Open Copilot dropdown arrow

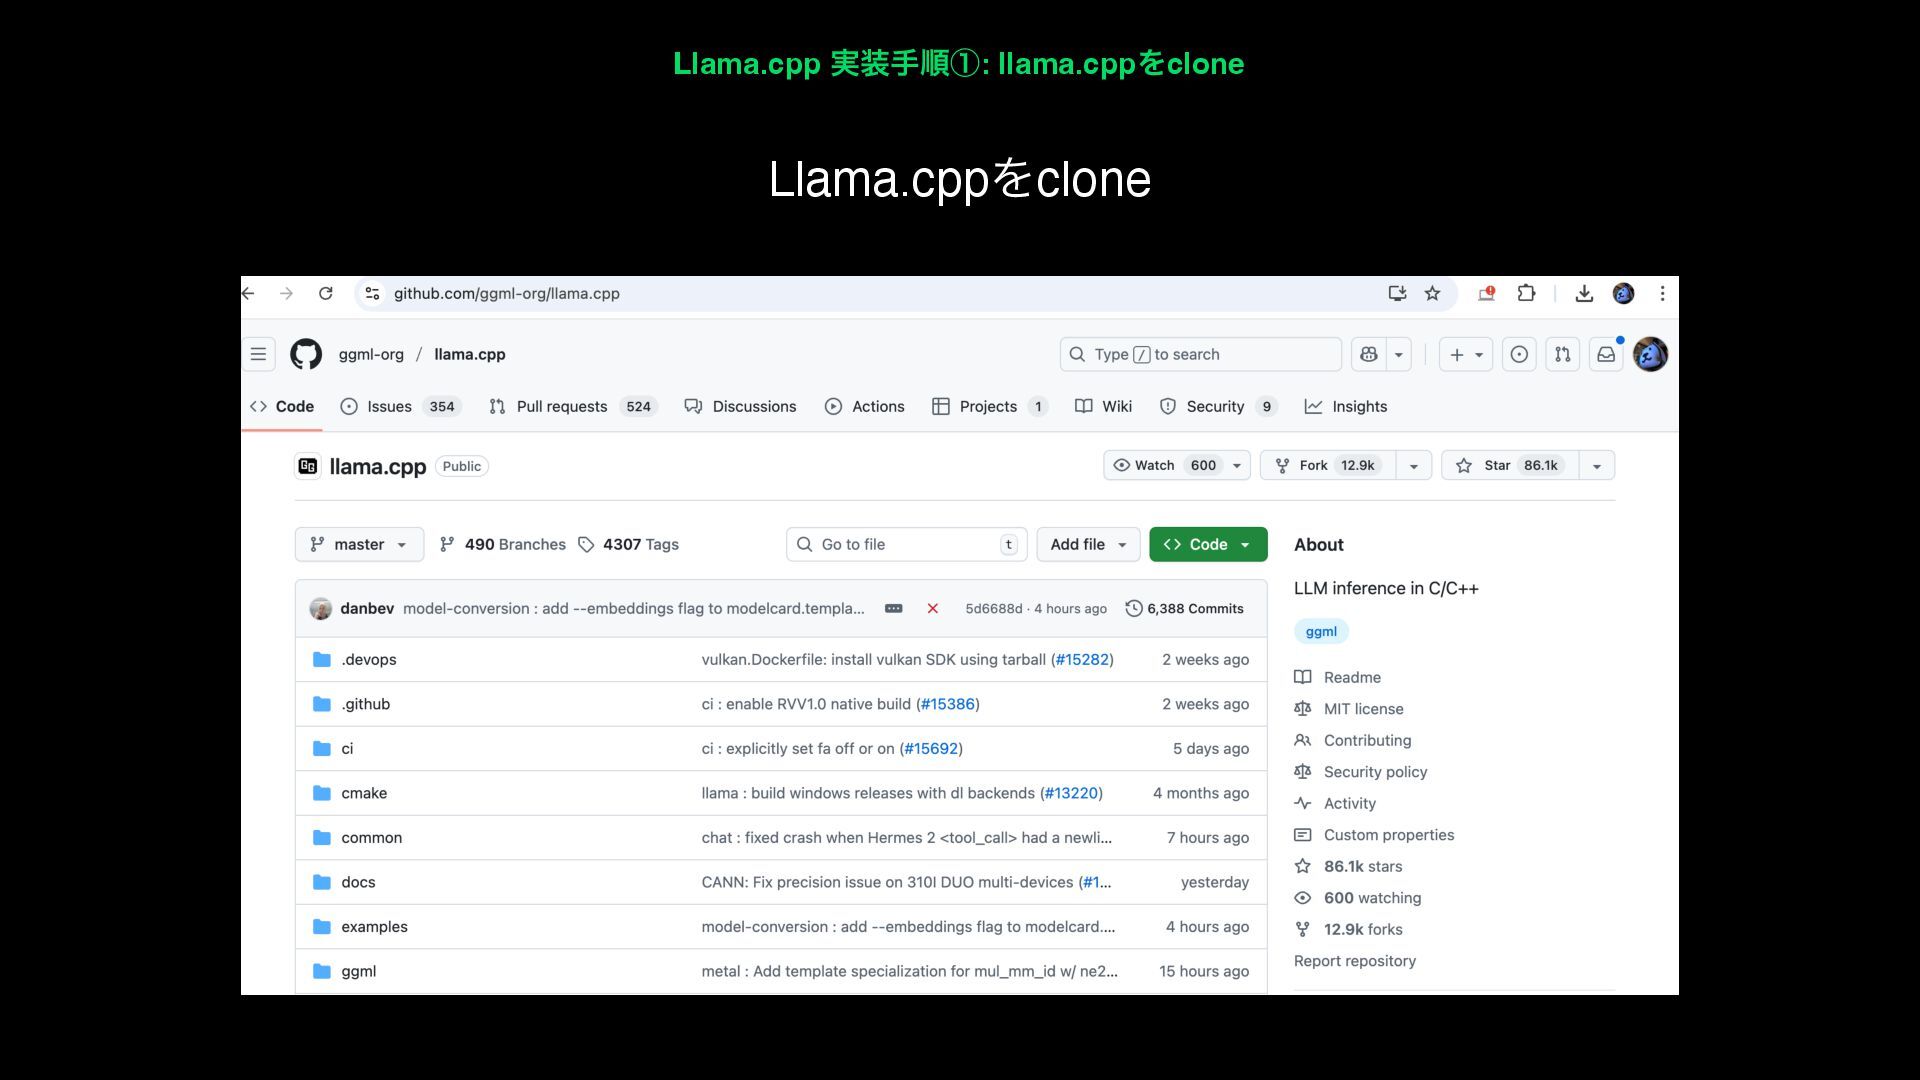[1398, 354]
